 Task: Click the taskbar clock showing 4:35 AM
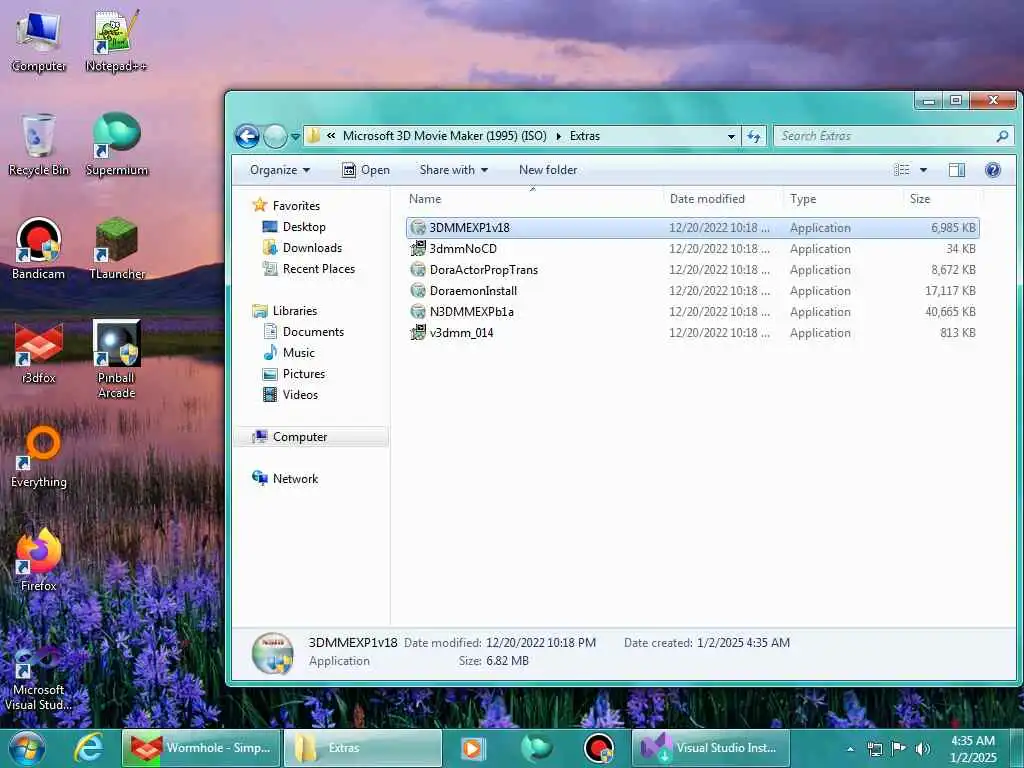pyautogui.click(x=973, y=749)
